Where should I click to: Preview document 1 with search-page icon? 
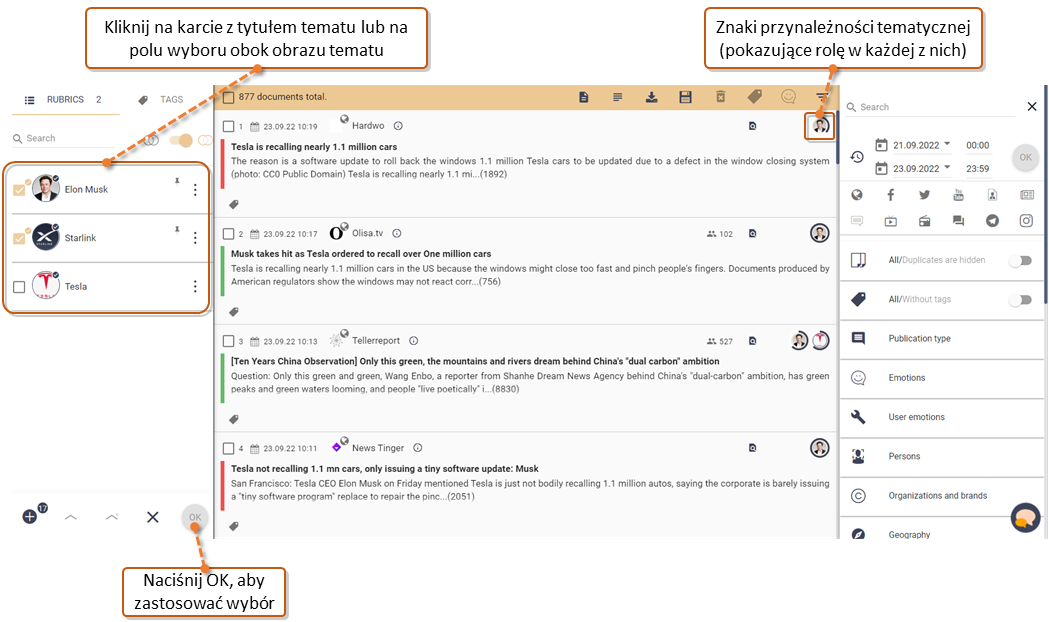753,126
